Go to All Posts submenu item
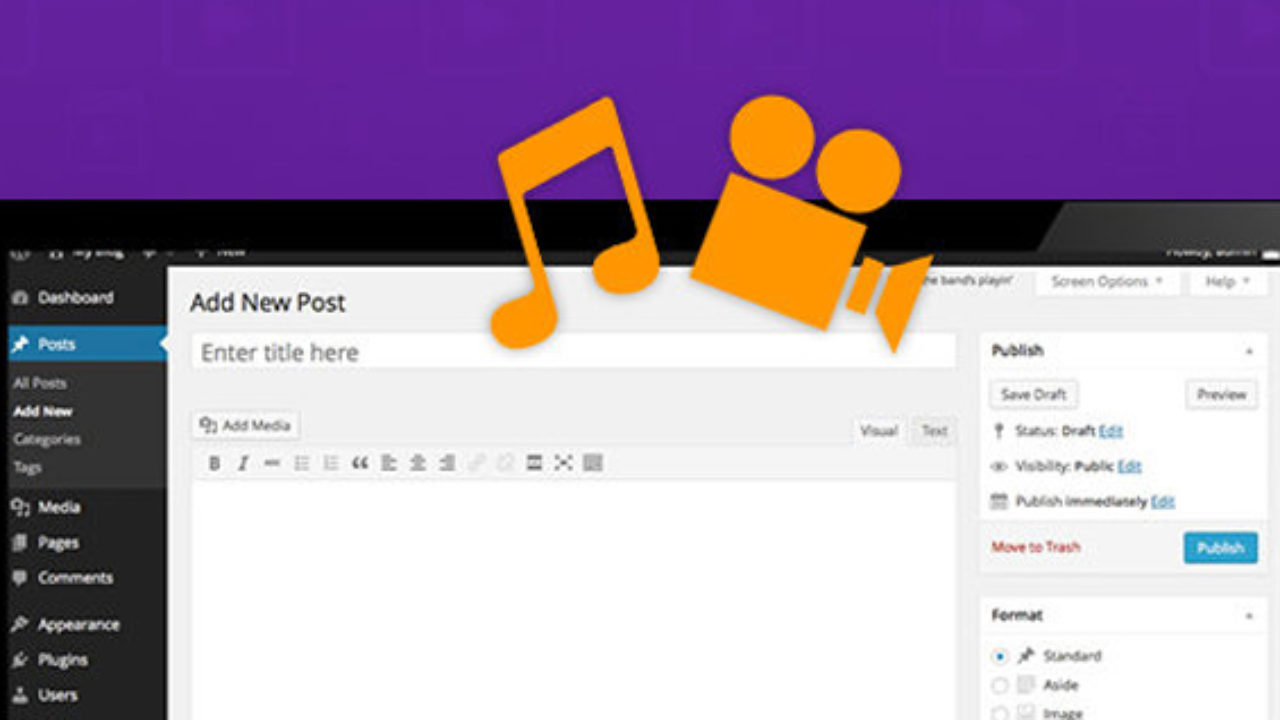 point(40,383)
